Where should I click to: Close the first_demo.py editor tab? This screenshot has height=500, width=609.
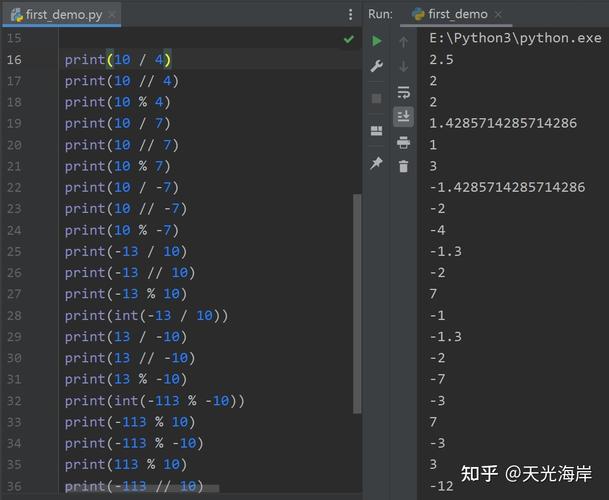tap(112, 15)
